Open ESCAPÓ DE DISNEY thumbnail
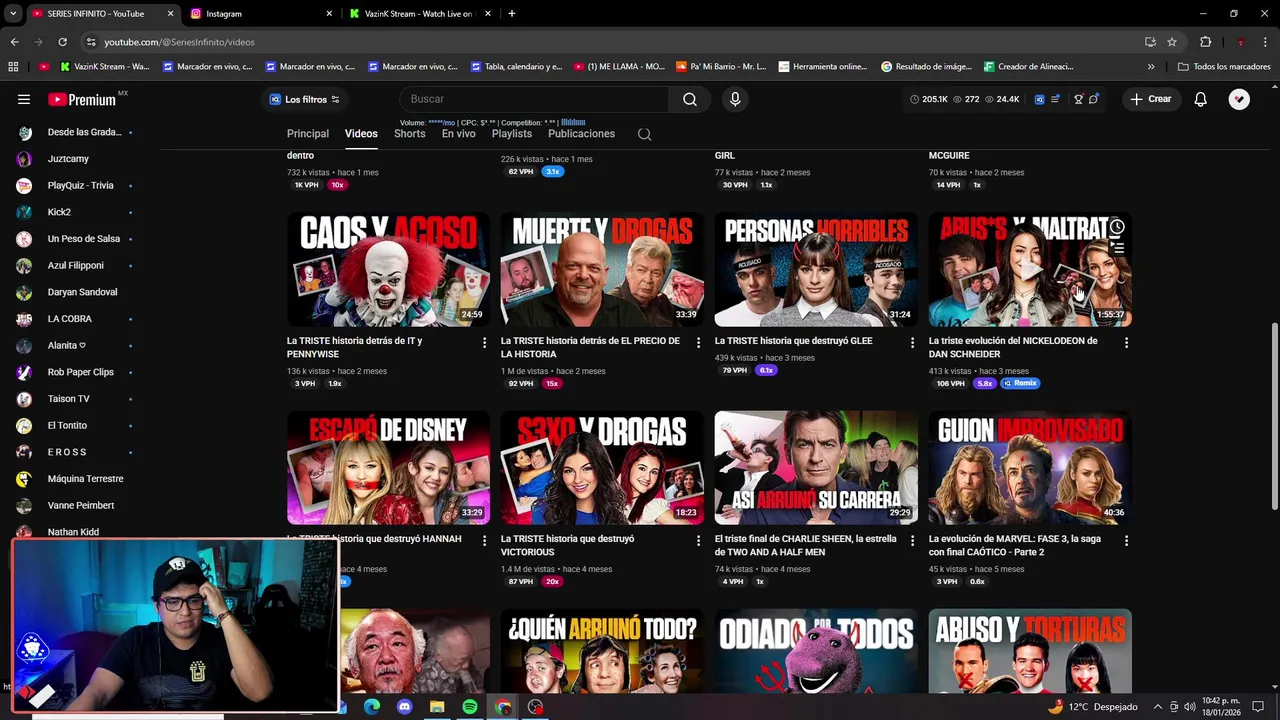This screenshot has height=720, width=1280. pos(388,468)
